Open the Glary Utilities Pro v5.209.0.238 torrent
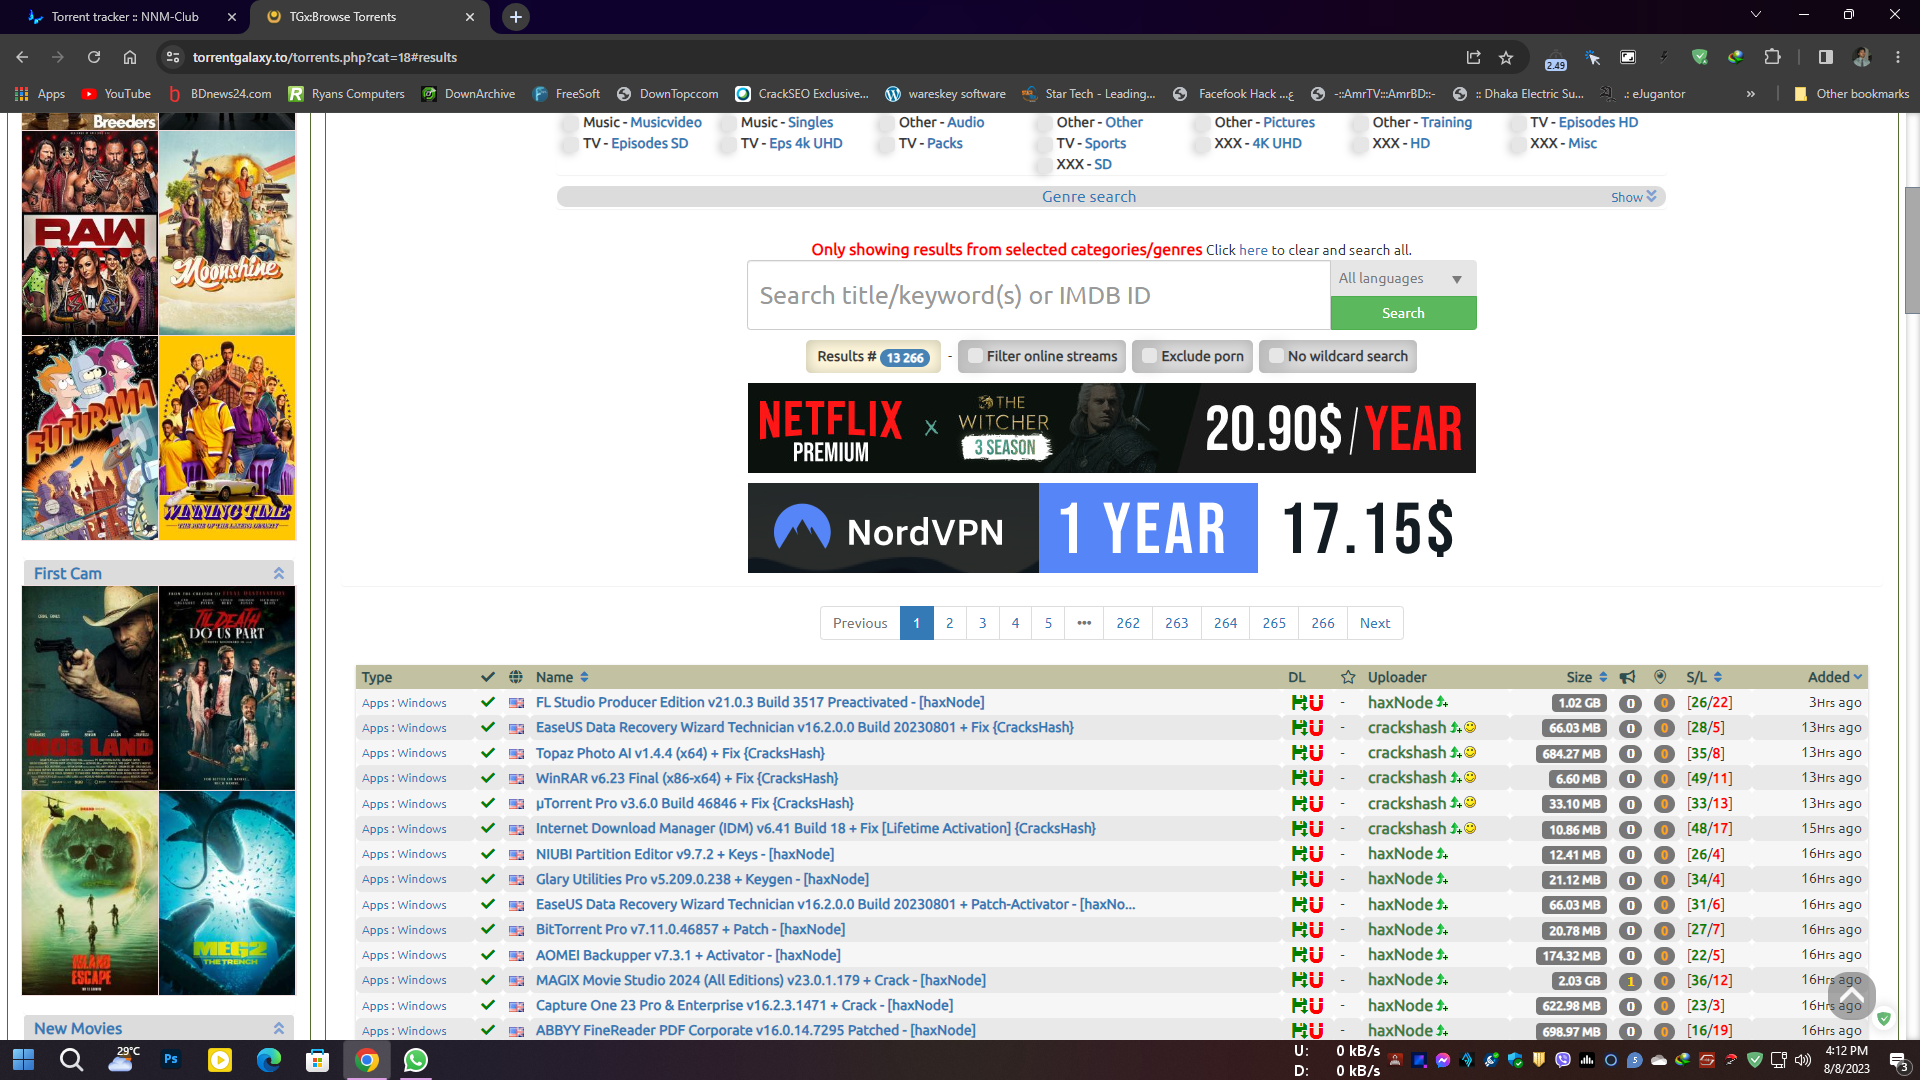 (x=702, y=879)
